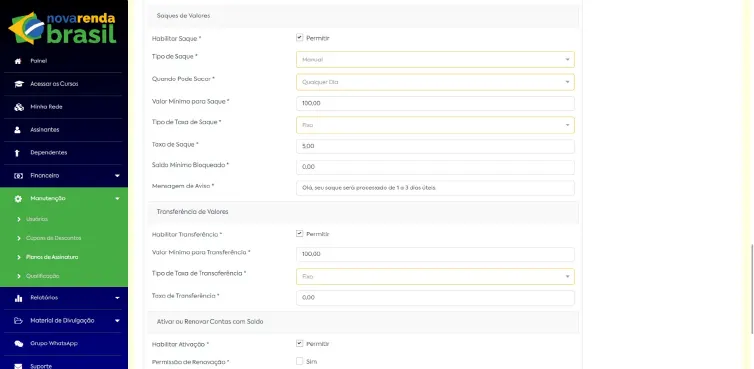This screenshot has height=369, width=754.
Task: Open the Cupons de Descontos link
Action: pyautogui.click(x=53, y=238)
